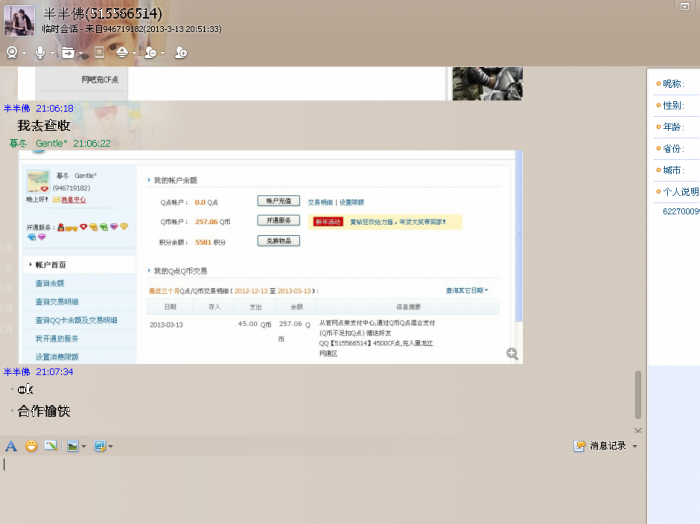Click the send picture icon

click(73, 446)
